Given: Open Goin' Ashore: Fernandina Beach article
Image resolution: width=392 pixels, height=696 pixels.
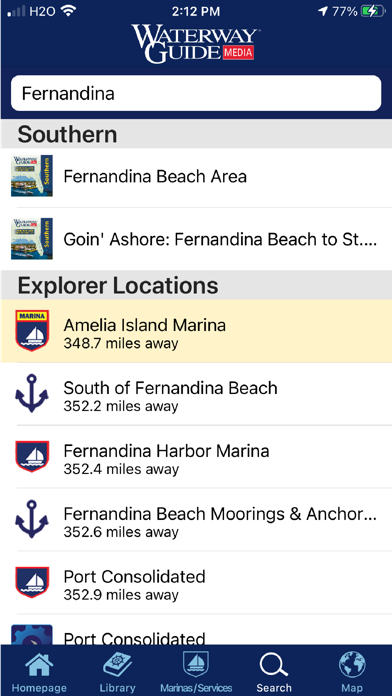Looking at the screenshot, I should [196, 239].
